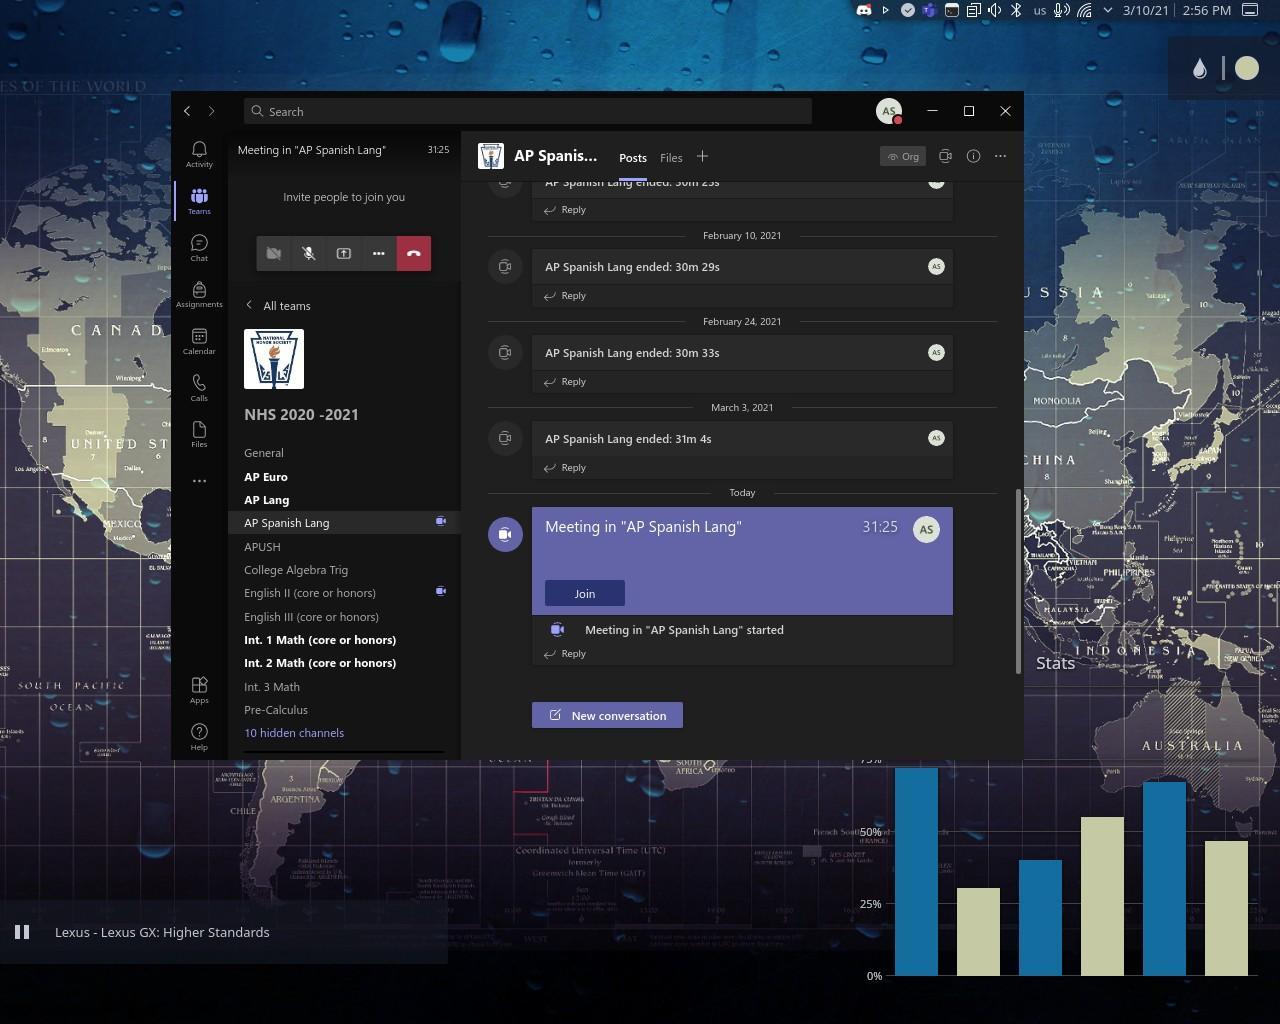Start a New conversation

(x=607, y=715)
